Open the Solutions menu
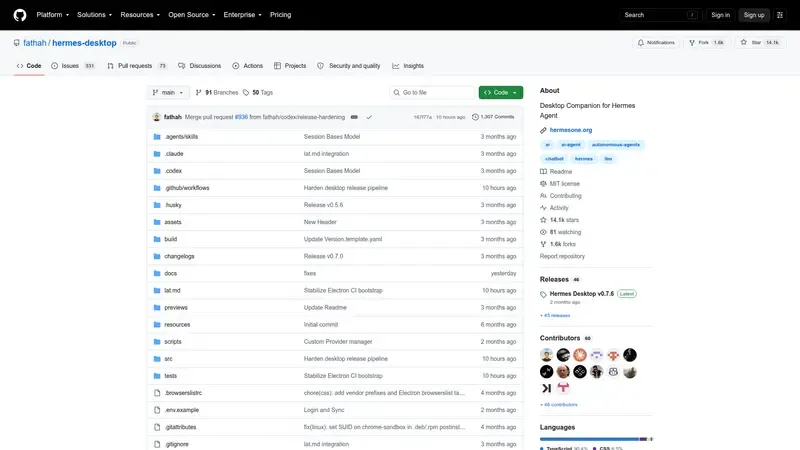 pos(94,15)
